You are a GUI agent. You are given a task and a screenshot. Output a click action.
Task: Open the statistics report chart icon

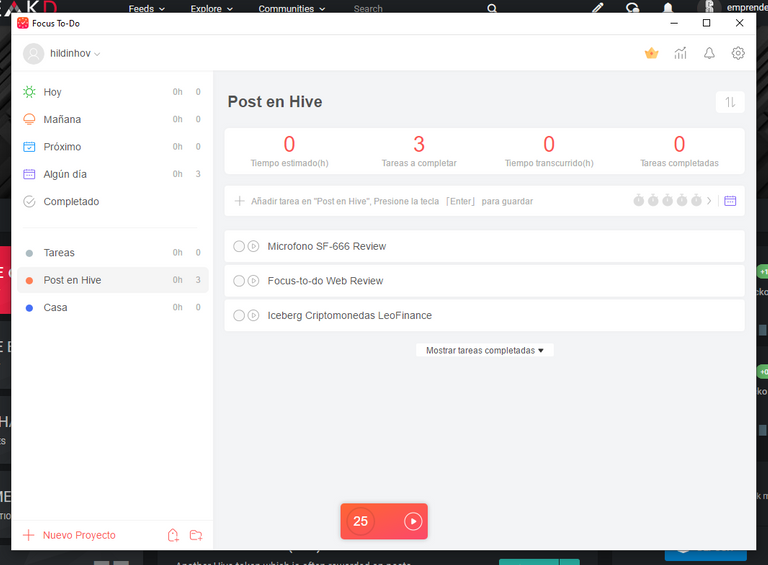[680, 53]
